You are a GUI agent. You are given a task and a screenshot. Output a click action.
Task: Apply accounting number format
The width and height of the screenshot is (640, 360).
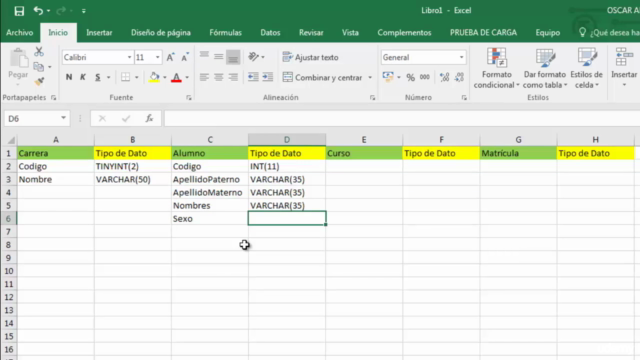coord(388,77)
